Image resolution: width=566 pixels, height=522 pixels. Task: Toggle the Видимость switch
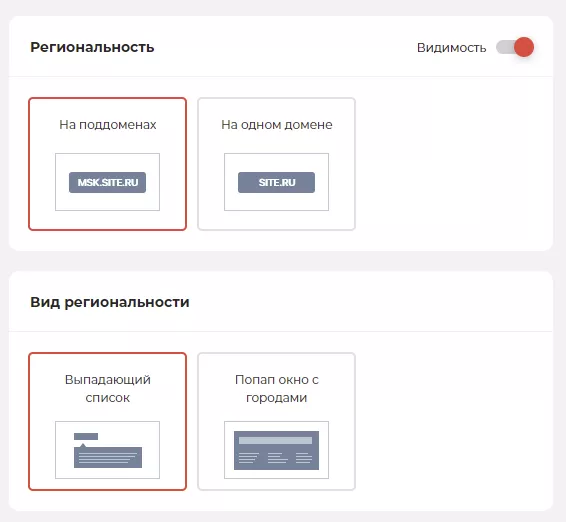[x=515, y=47]
